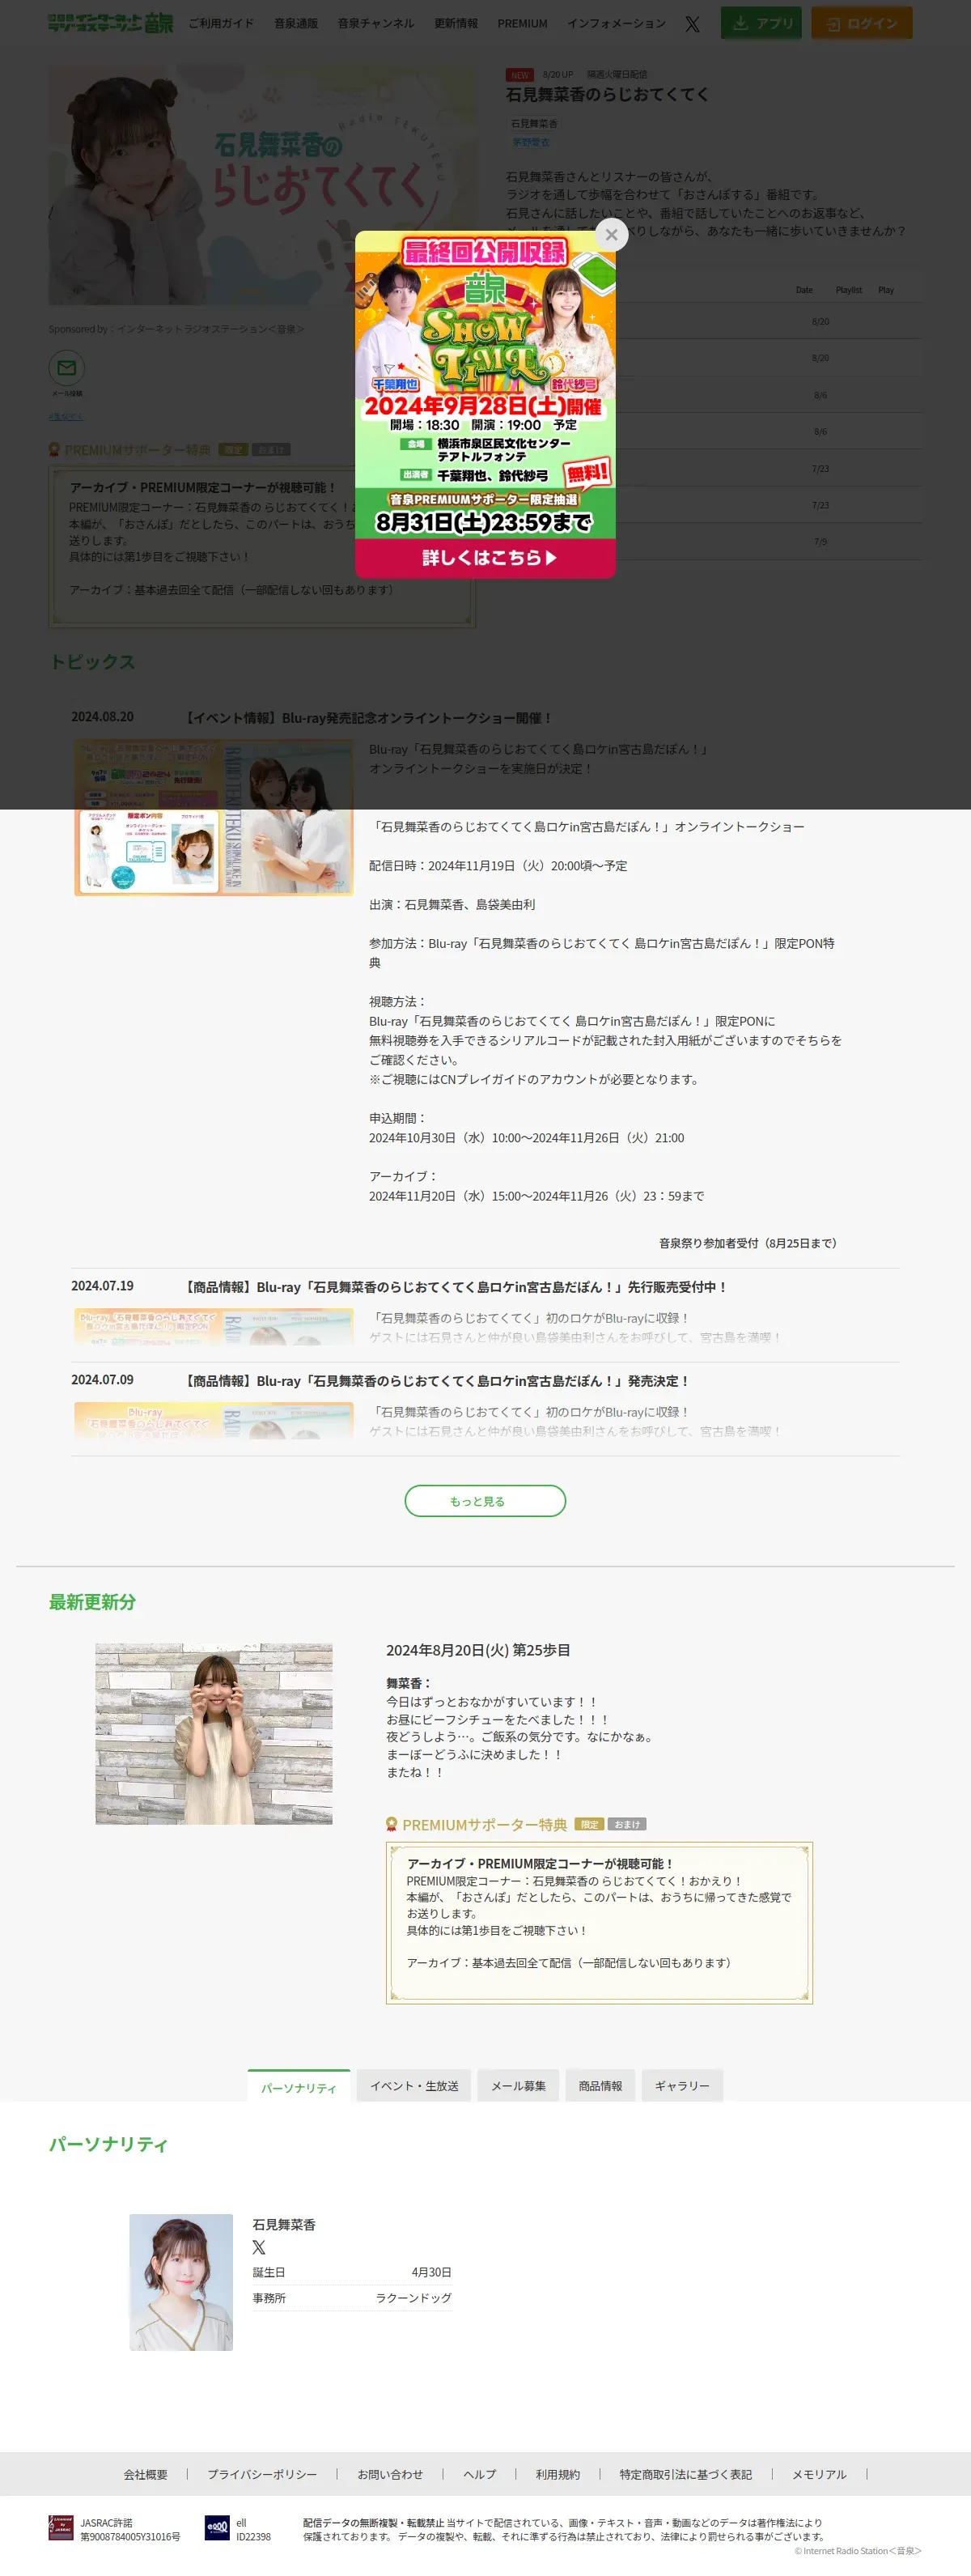Click the mail submission envelope icon

pyautogui.click(x=66, y=368)
